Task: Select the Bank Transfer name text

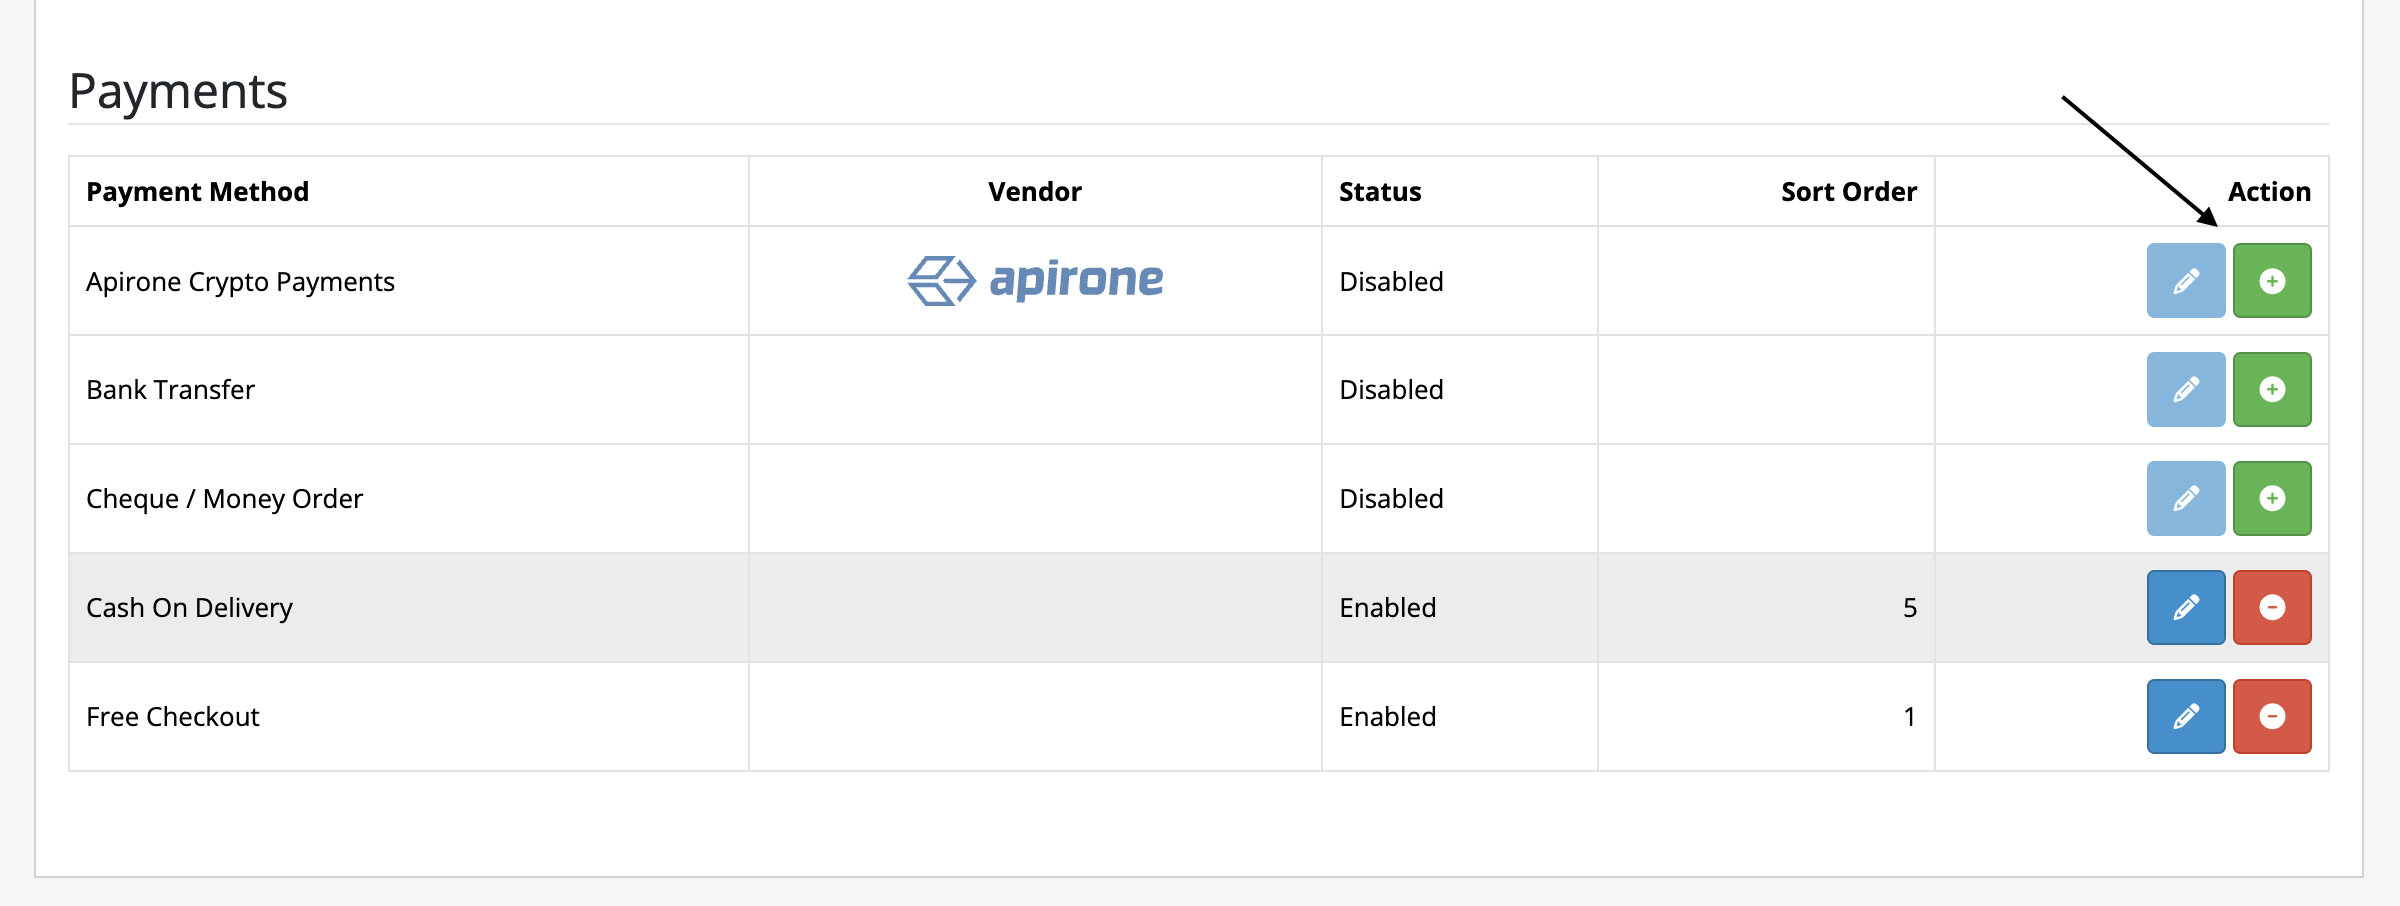Action: (x=170, y=389)
